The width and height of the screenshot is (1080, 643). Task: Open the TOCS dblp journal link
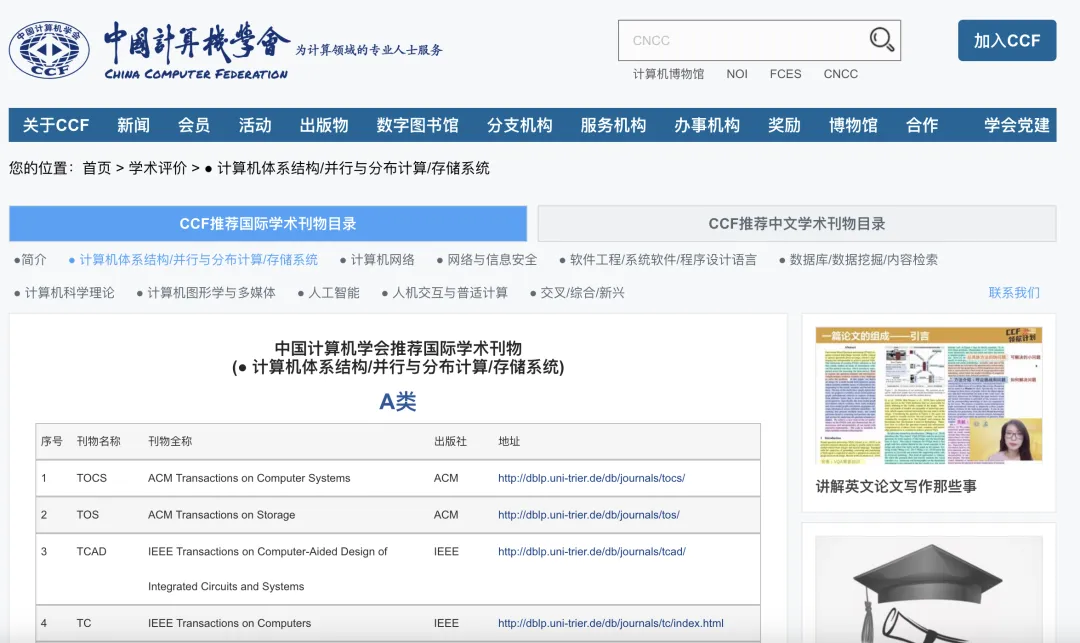click(x=591, y=478)
